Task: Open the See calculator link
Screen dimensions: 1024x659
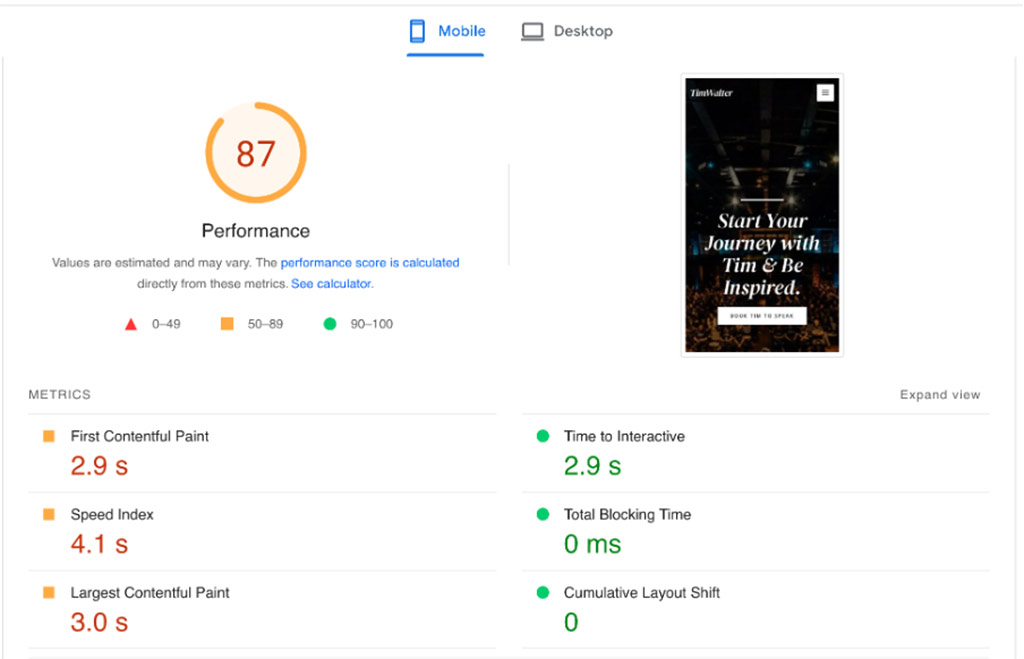Action: (331, 284)
